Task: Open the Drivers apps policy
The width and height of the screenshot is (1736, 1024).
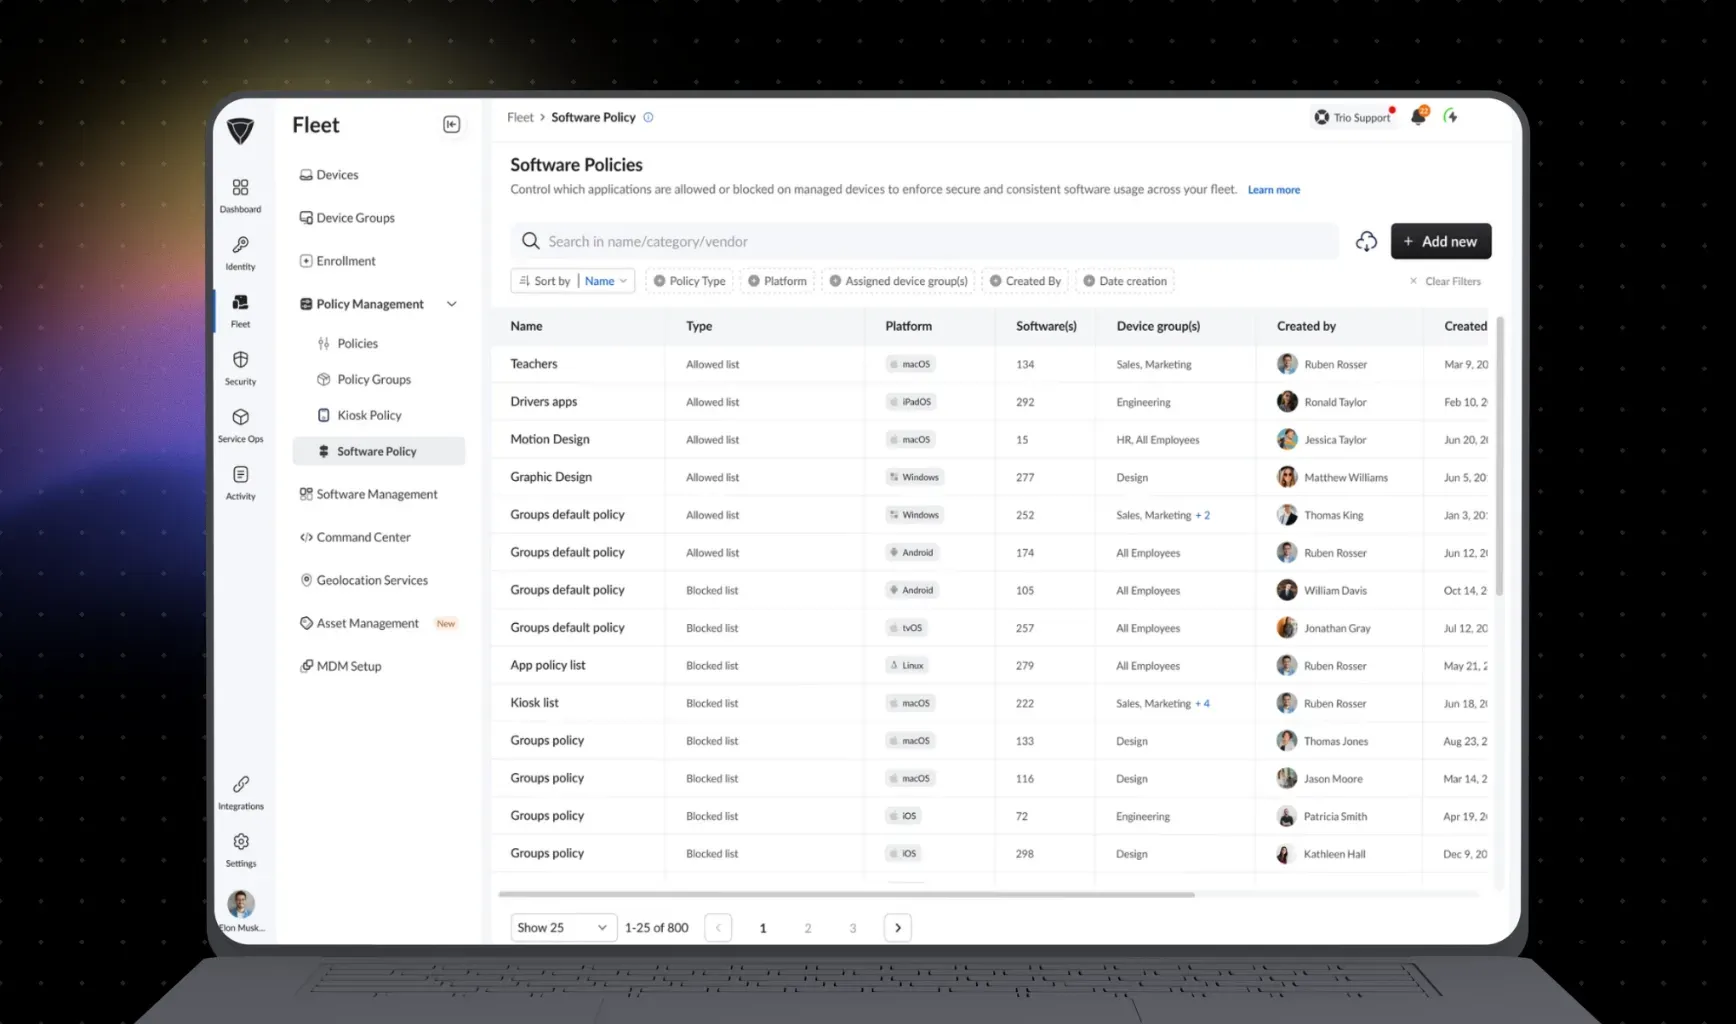Action: pos(990,402)
